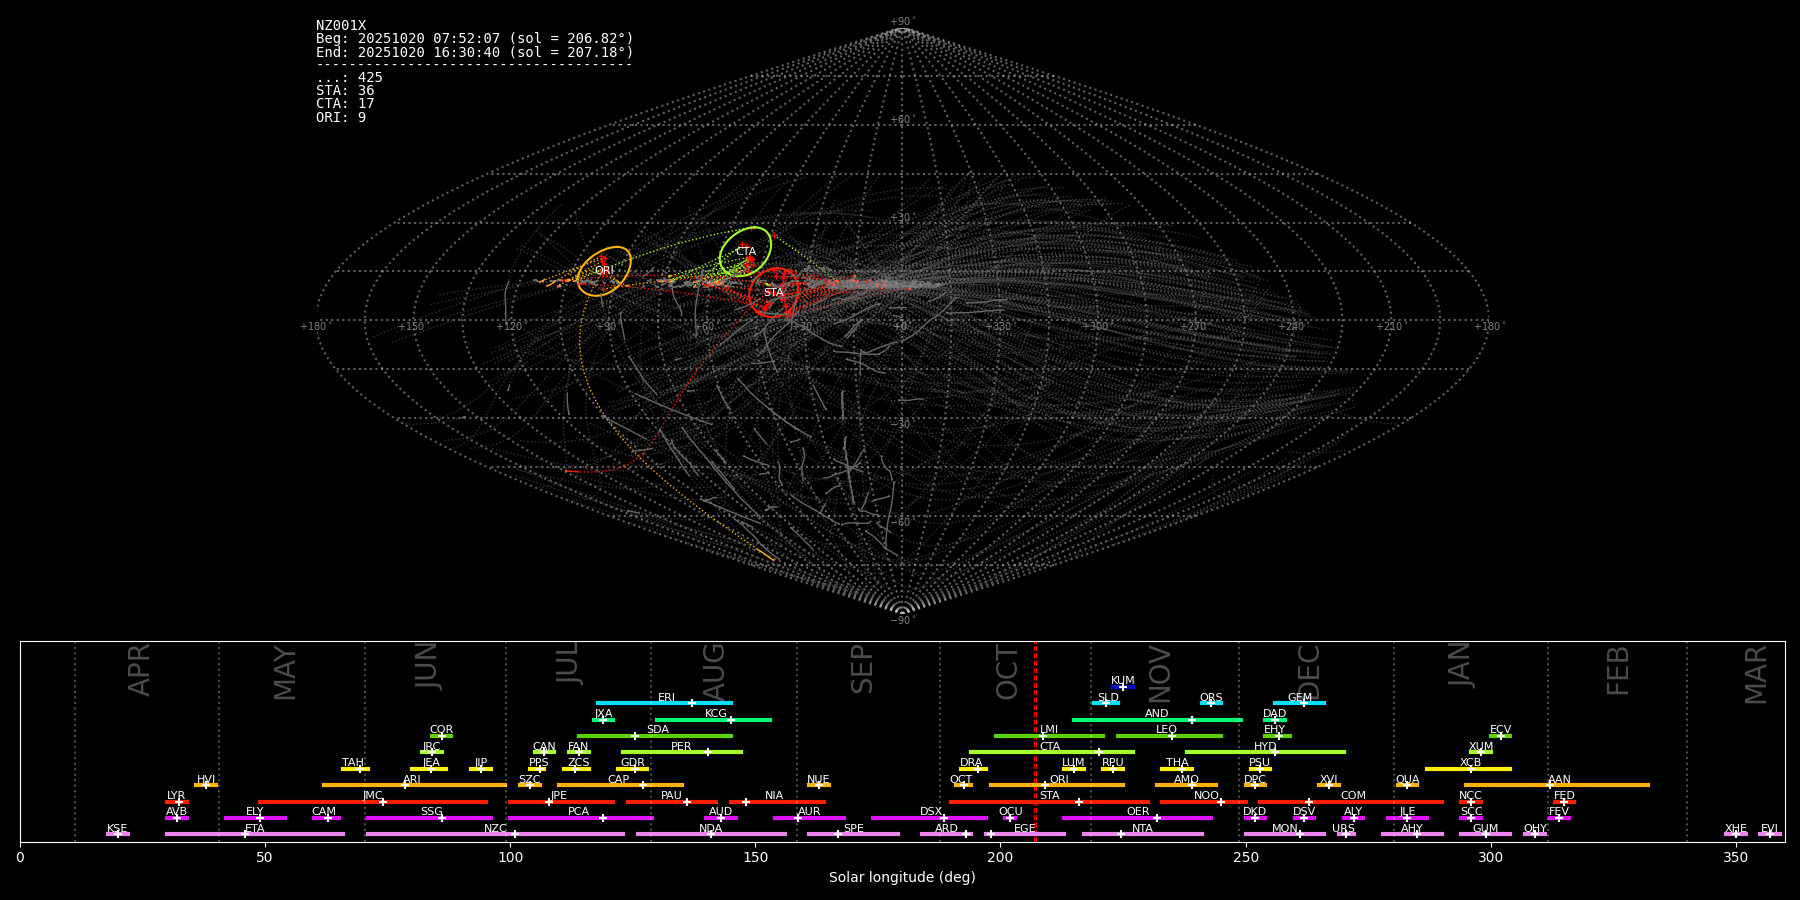Click the KUM shower bar in the timeline
Viewport: 1800px width, 900px height.
tap(1123, 687)
